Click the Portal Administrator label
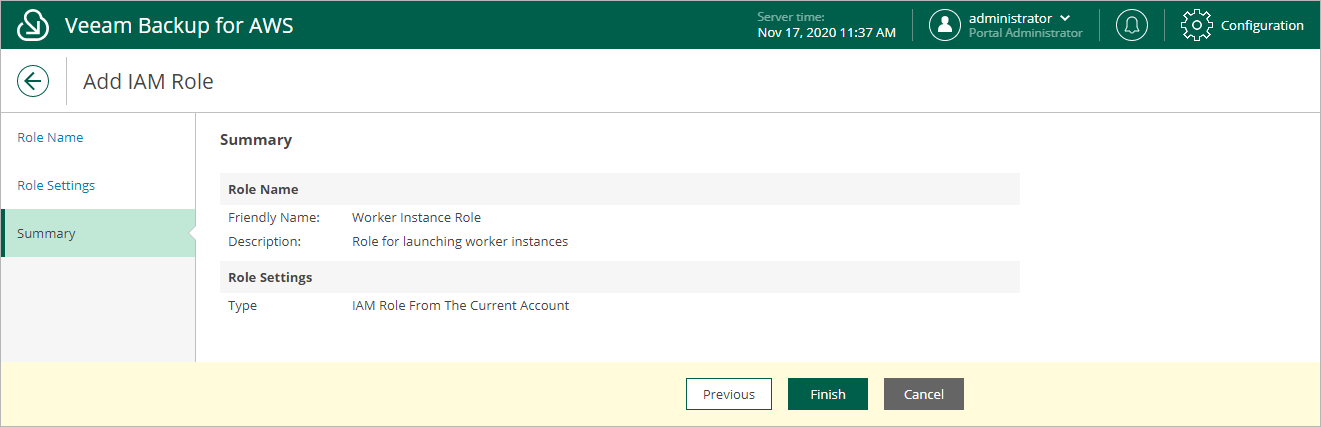The width and height of the screenshot is (1321, 427). 1026,33
